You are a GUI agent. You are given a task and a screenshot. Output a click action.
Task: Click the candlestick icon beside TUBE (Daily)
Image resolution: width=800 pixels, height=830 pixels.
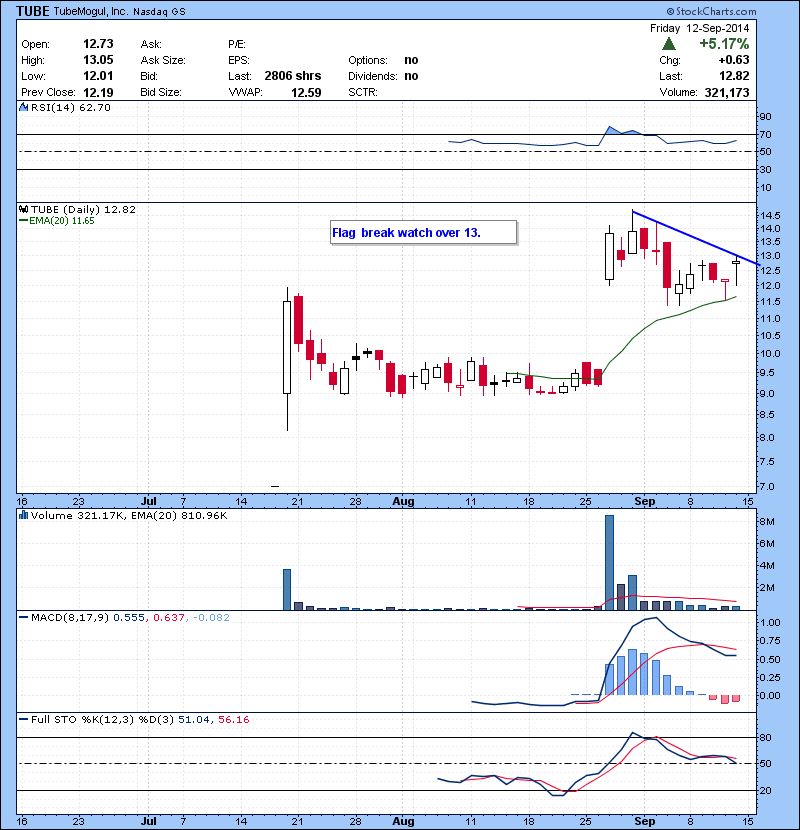[x=24, y=209]
